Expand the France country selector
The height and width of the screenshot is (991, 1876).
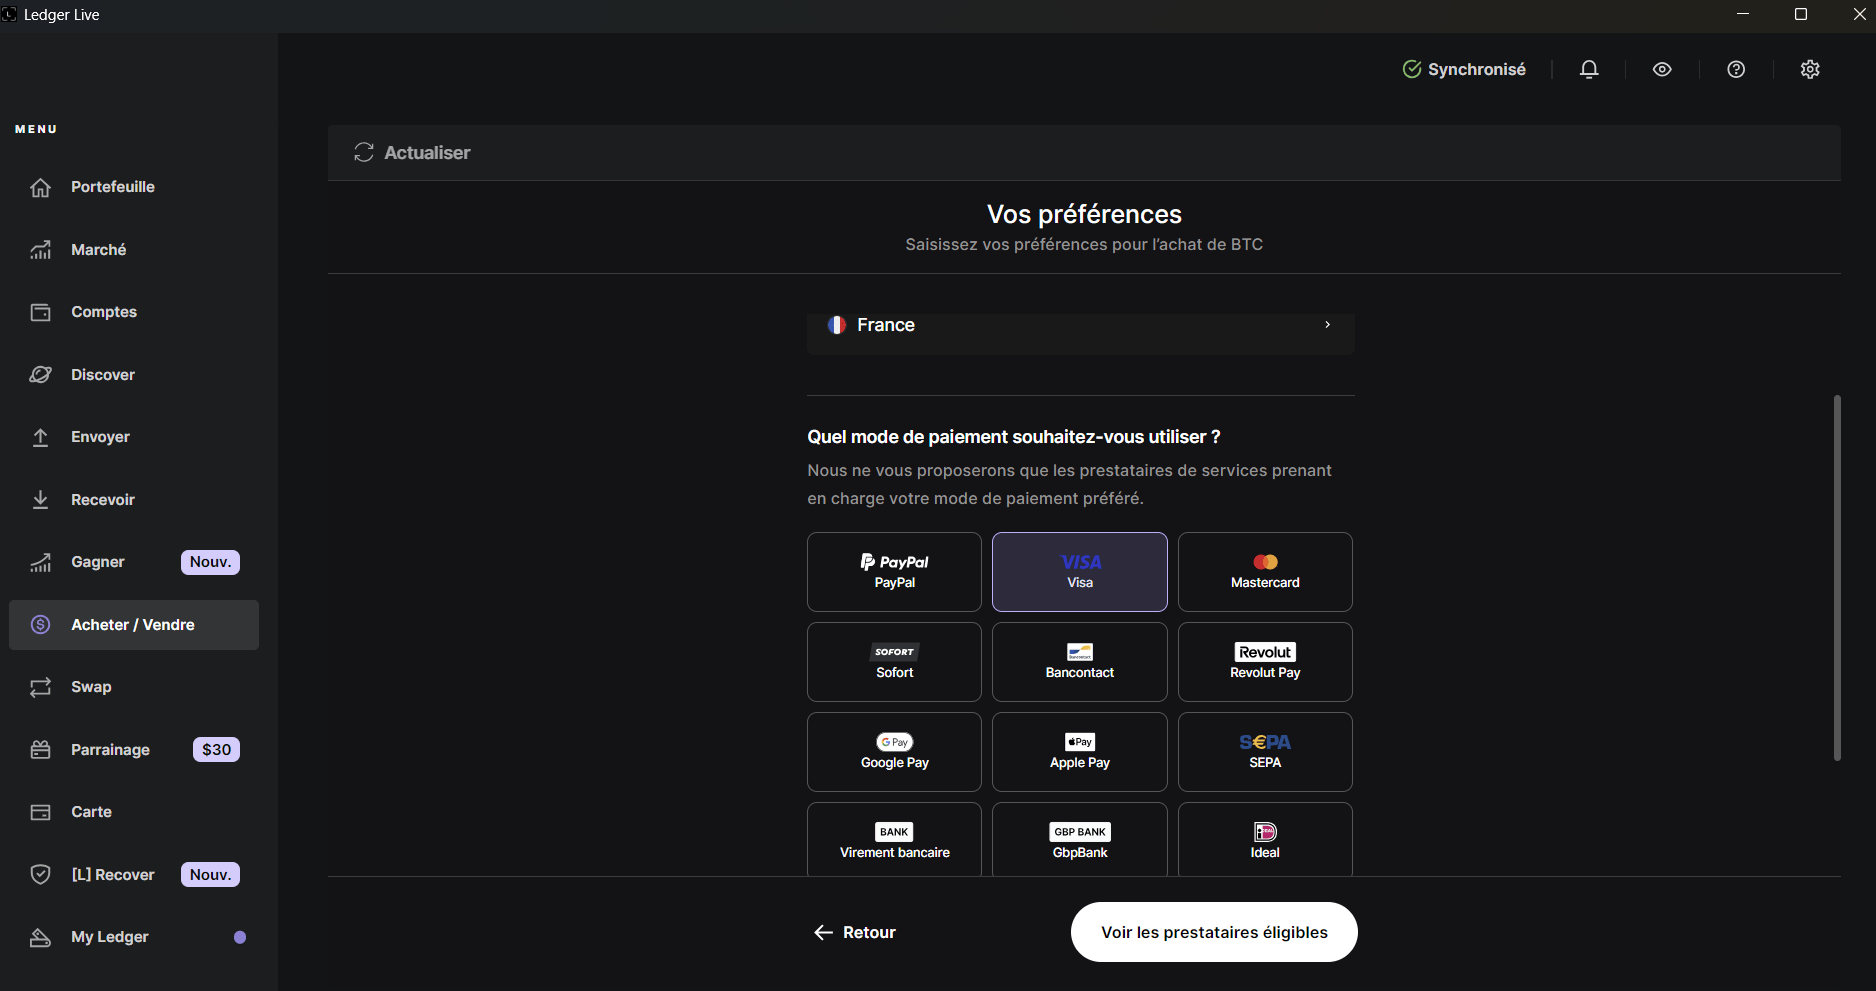click(x=1080, y=325)
